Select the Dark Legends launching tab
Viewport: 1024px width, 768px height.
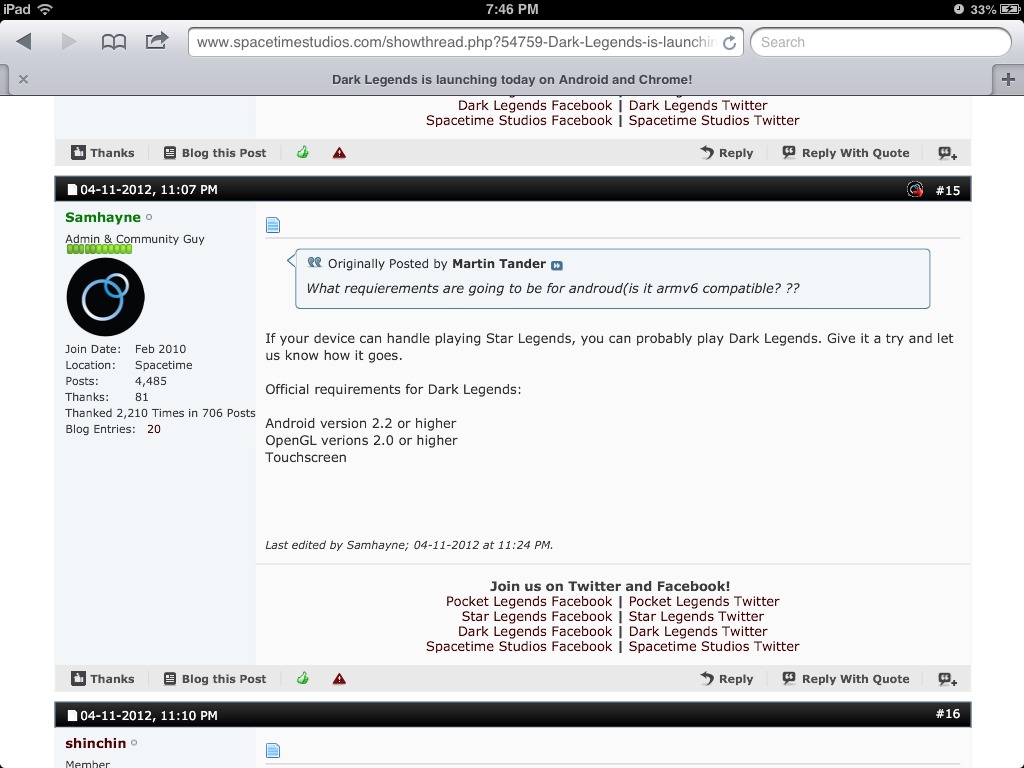(x=511, y=80)
